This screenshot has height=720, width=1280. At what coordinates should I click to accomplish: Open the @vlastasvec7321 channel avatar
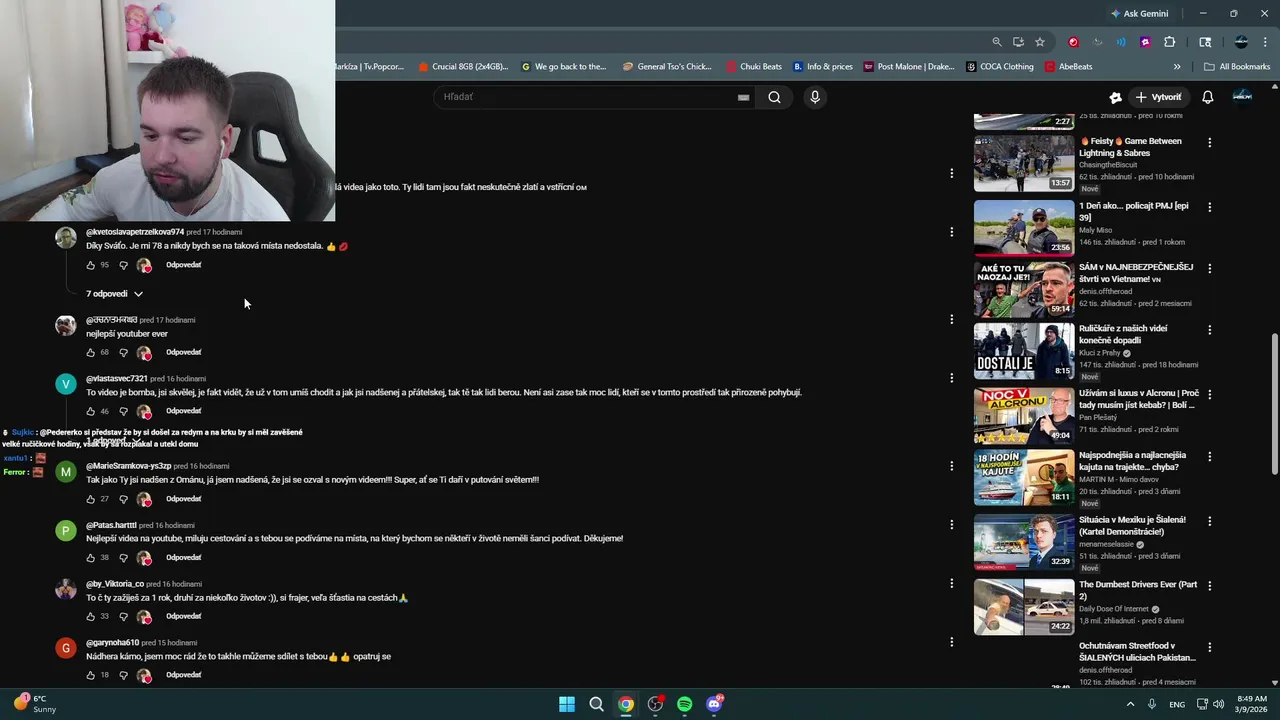pos(66,384)
